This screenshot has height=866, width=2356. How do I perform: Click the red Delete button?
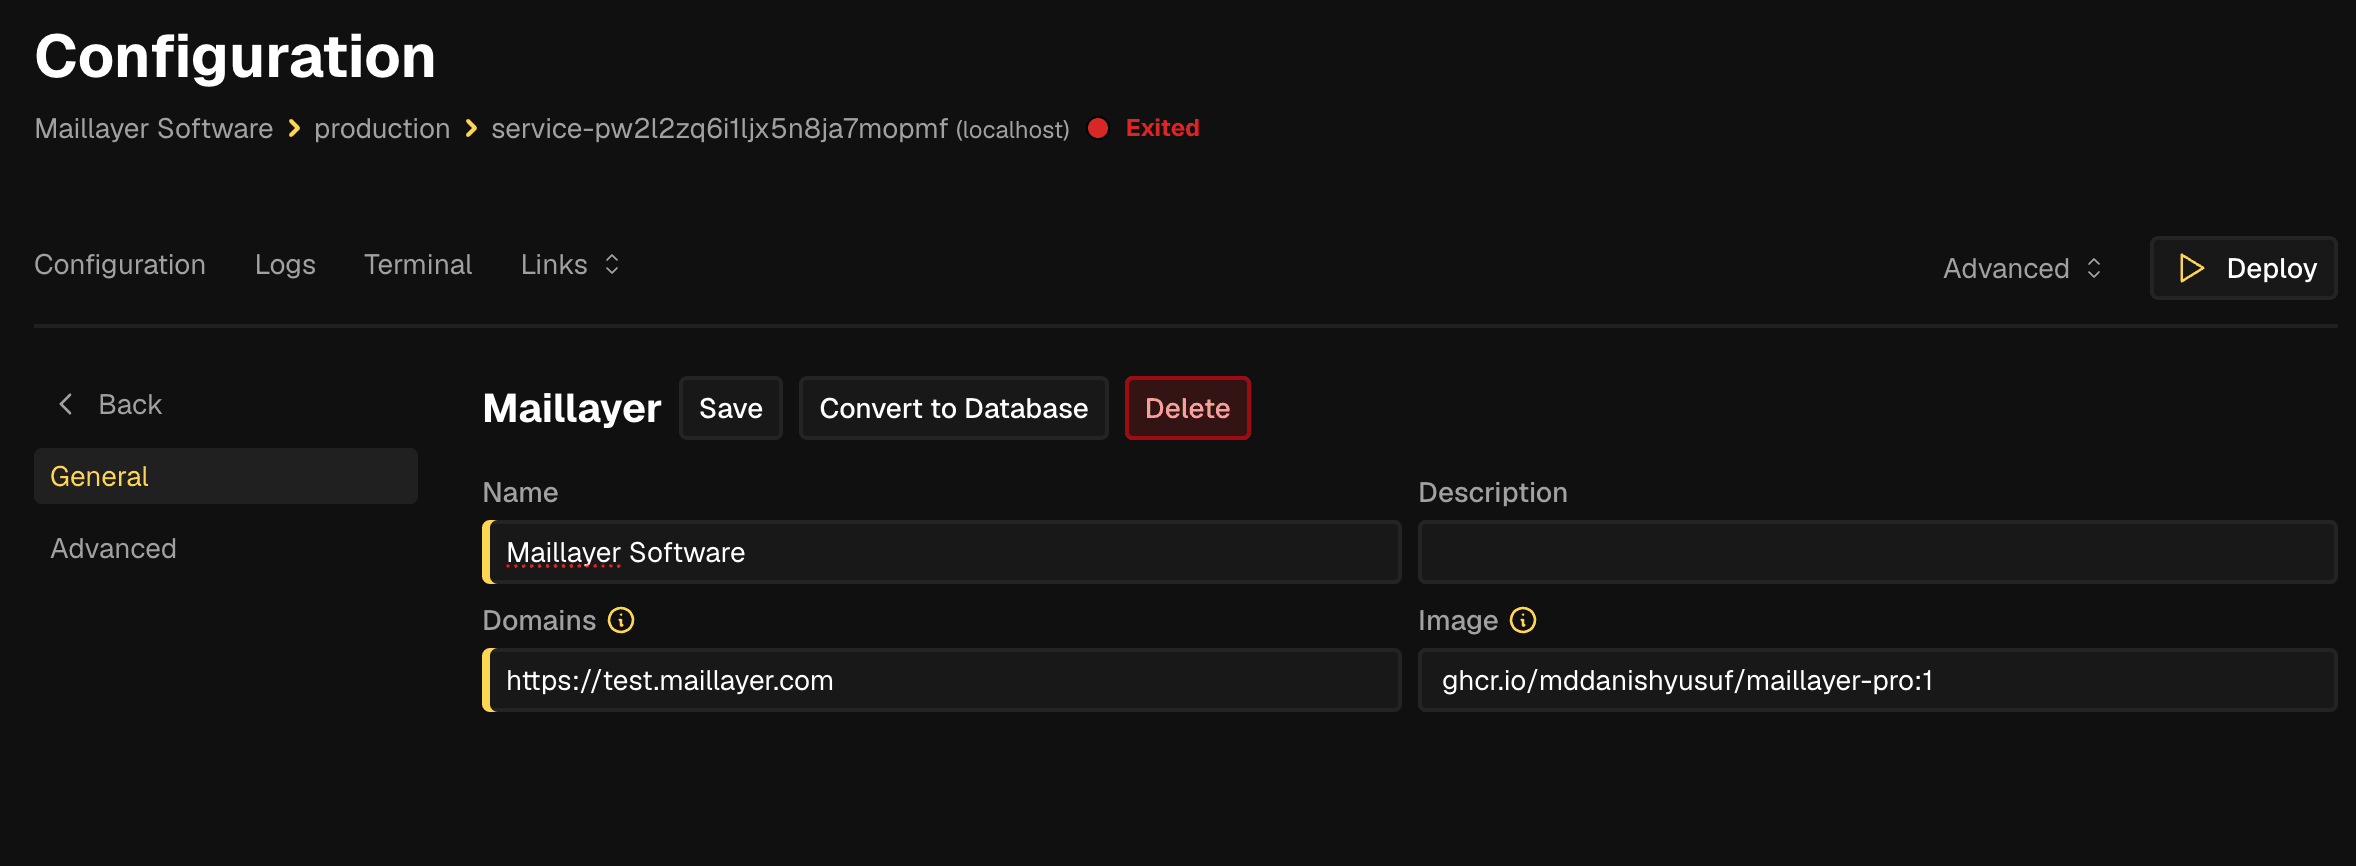(1188, 408)
